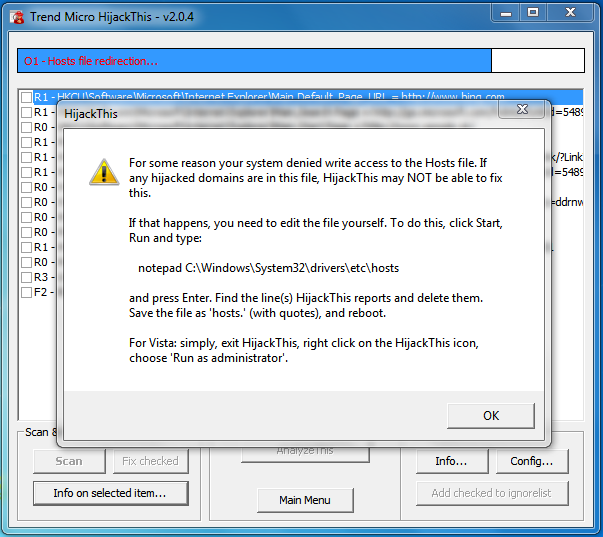Viewport: 603px width, 537px height.
Task: Open the Info... button
Action: pos(452,461)
